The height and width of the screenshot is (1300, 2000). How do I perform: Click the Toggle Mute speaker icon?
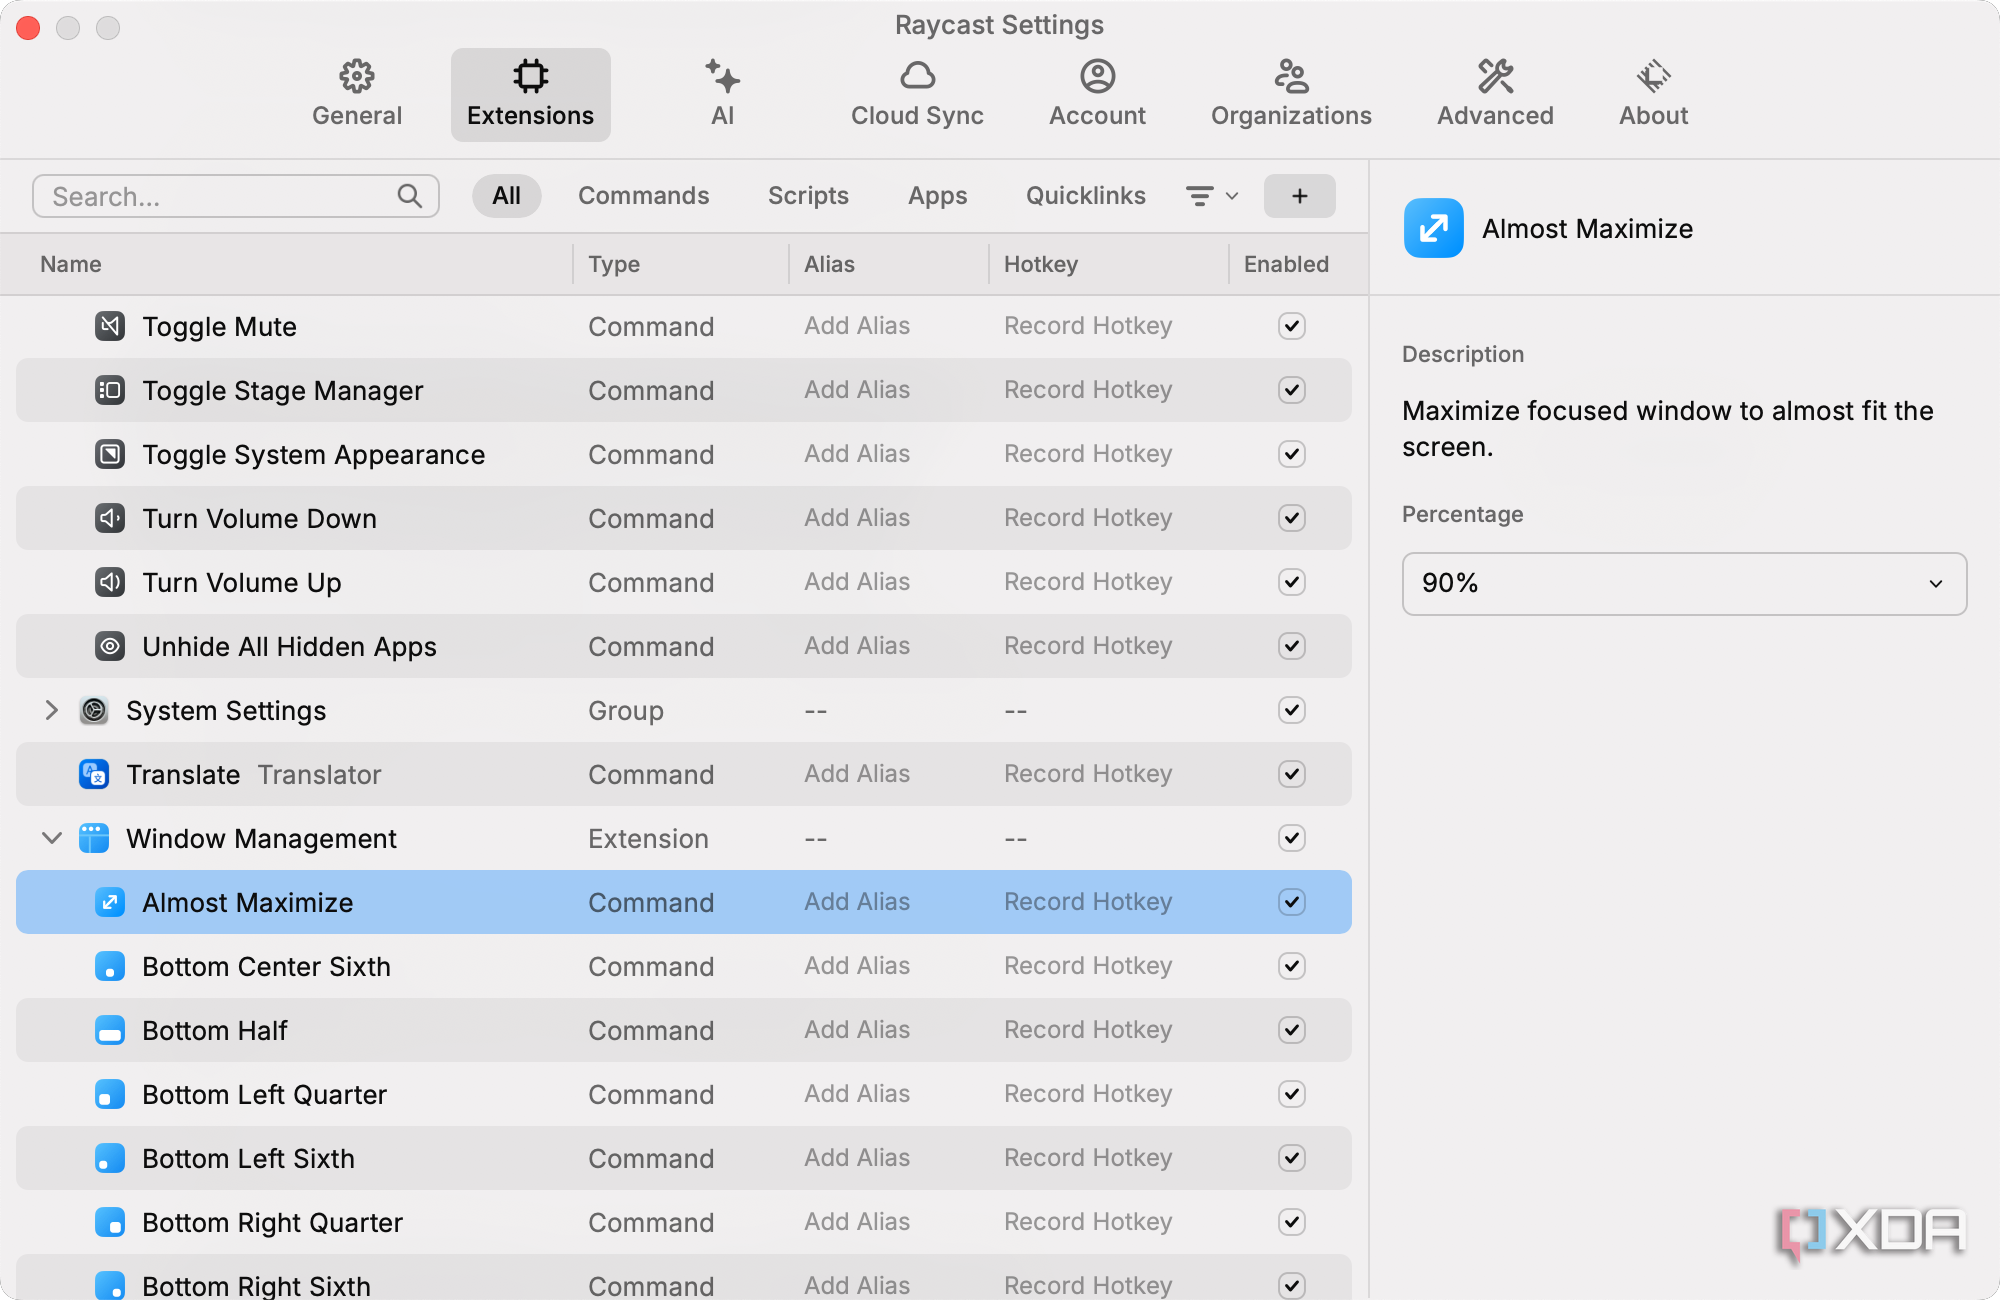tap(110, 326)
